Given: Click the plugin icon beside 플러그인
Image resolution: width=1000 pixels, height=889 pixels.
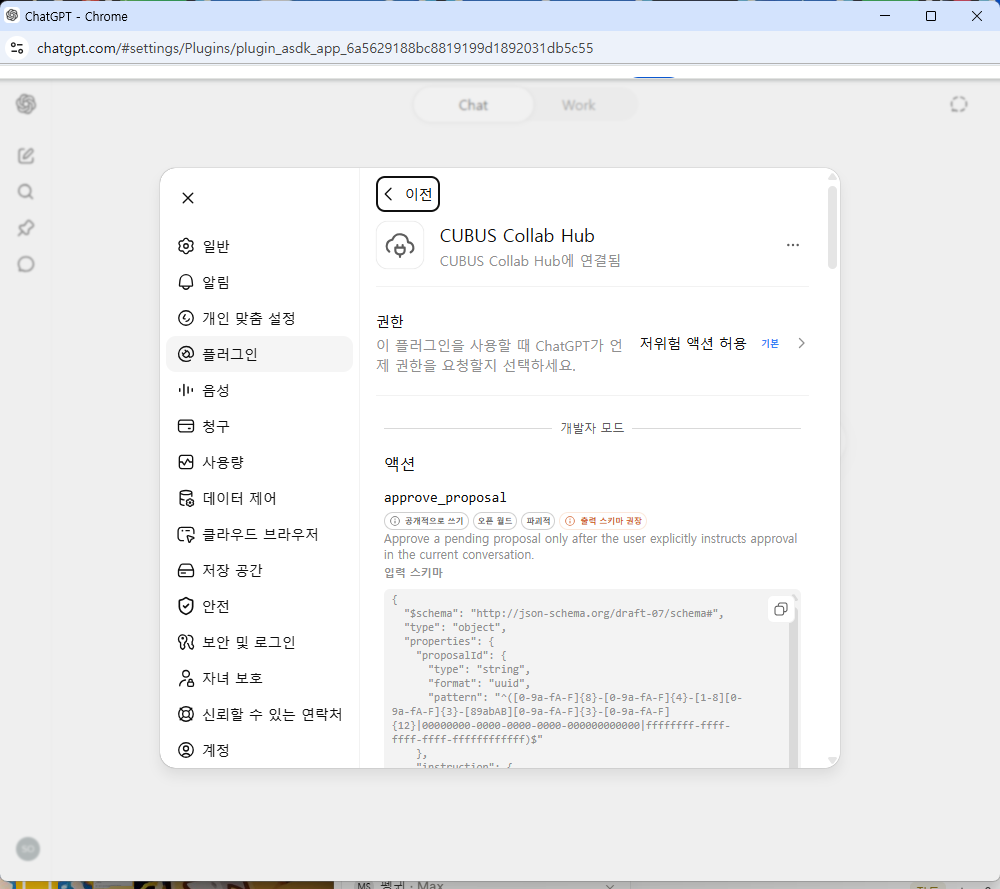Looking at the screenshot, I should 186,354.
